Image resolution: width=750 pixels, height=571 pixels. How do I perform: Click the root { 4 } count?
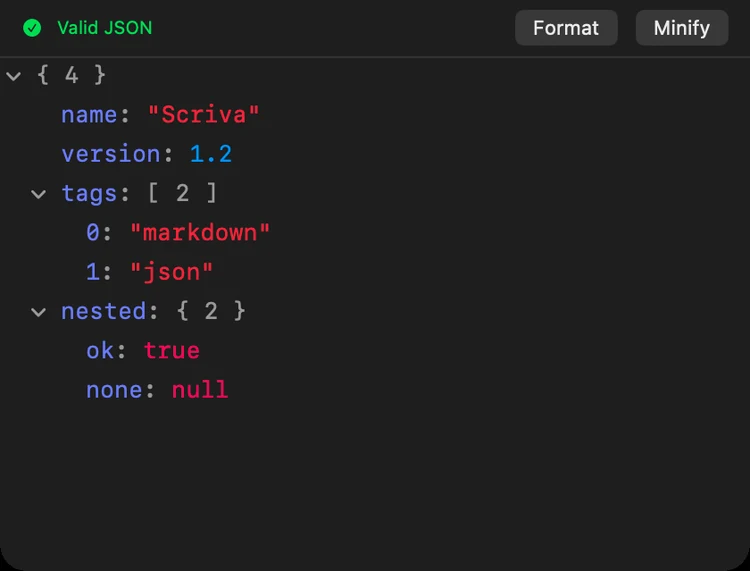(71, 75)
